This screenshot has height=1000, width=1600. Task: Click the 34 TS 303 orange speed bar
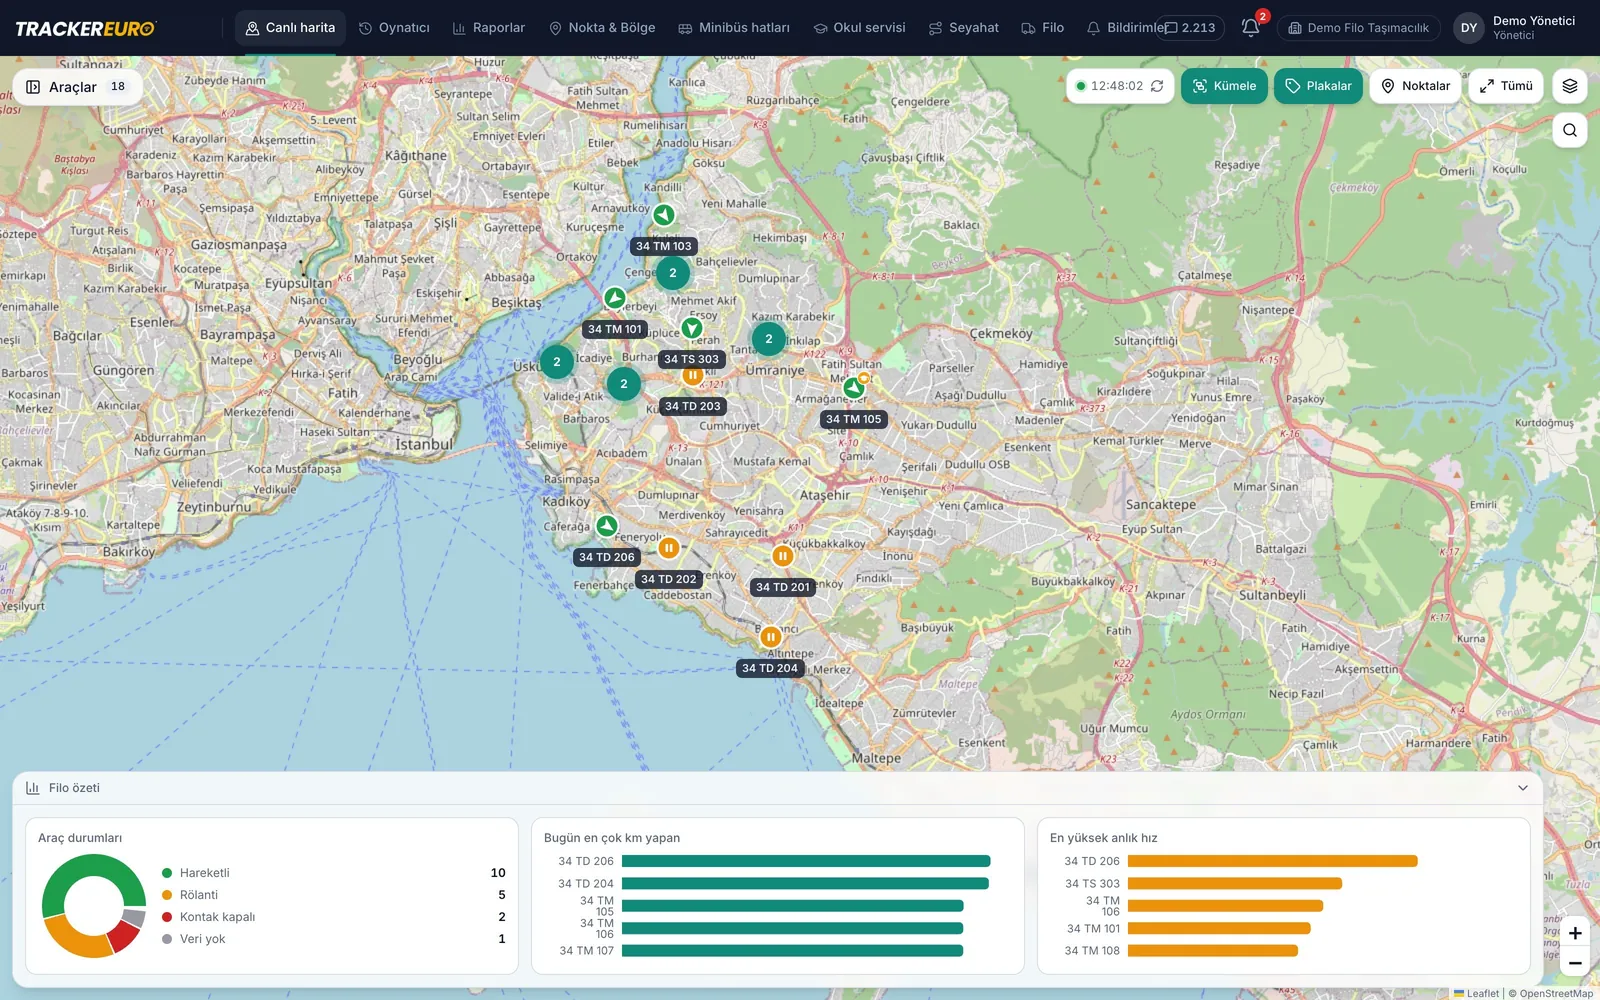click(x=1235, y=884)
